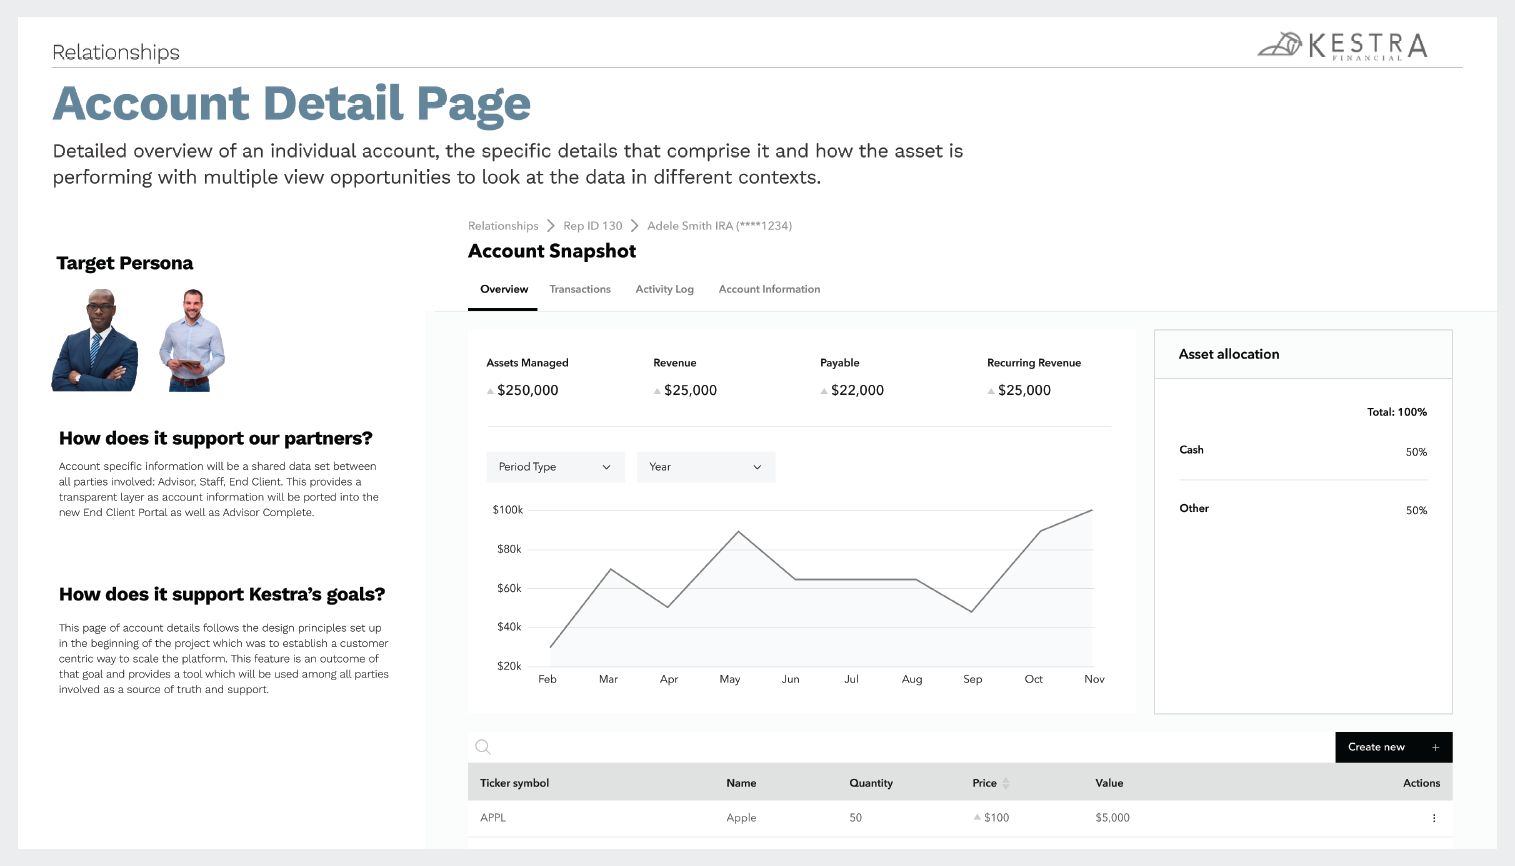This screenshot has height=866, width=1515.
Task: Click the Relationships breadcrumb link
Action: coord(503,226)
